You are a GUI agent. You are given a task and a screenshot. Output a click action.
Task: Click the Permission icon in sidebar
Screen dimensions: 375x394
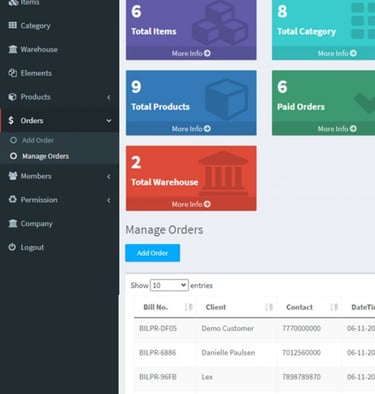12,199
